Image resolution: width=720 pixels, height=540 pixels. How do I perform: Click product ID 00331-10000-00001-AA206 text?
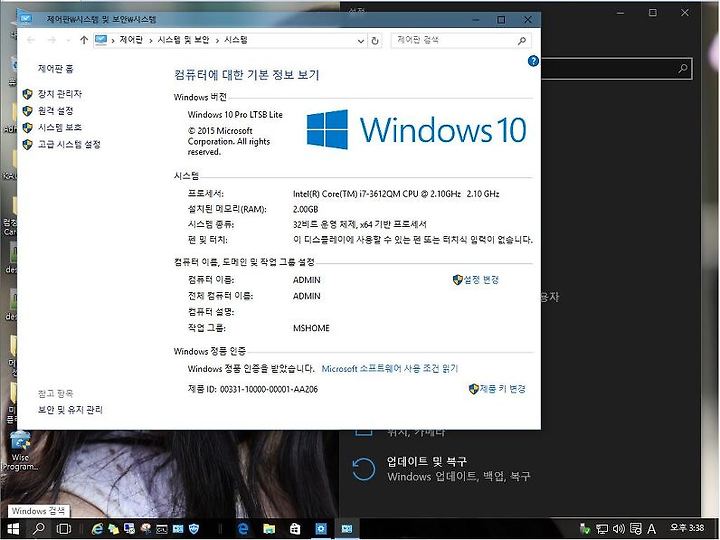[269, 389]
